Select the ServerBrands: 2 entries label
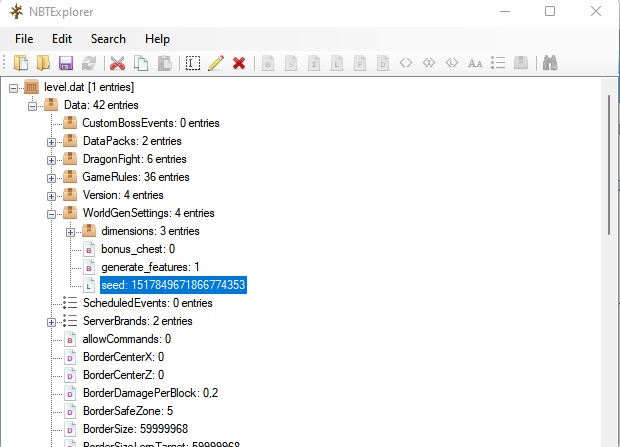Viewport: 620px width, 447px height. pyautogui.click(x=138, y=321)
